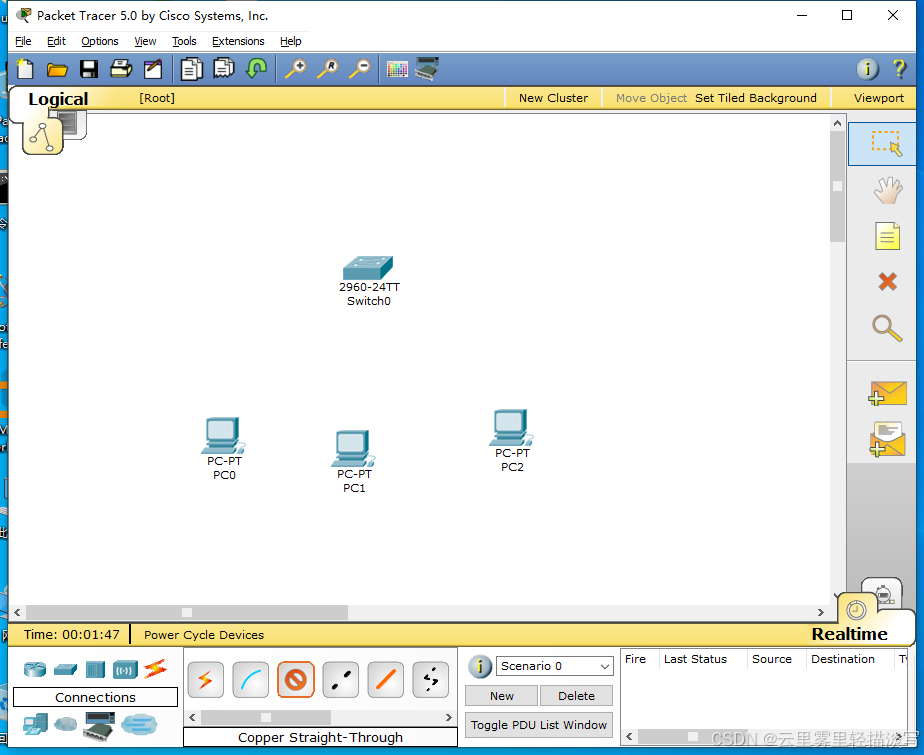Click Viewport button

pos(878,98)
